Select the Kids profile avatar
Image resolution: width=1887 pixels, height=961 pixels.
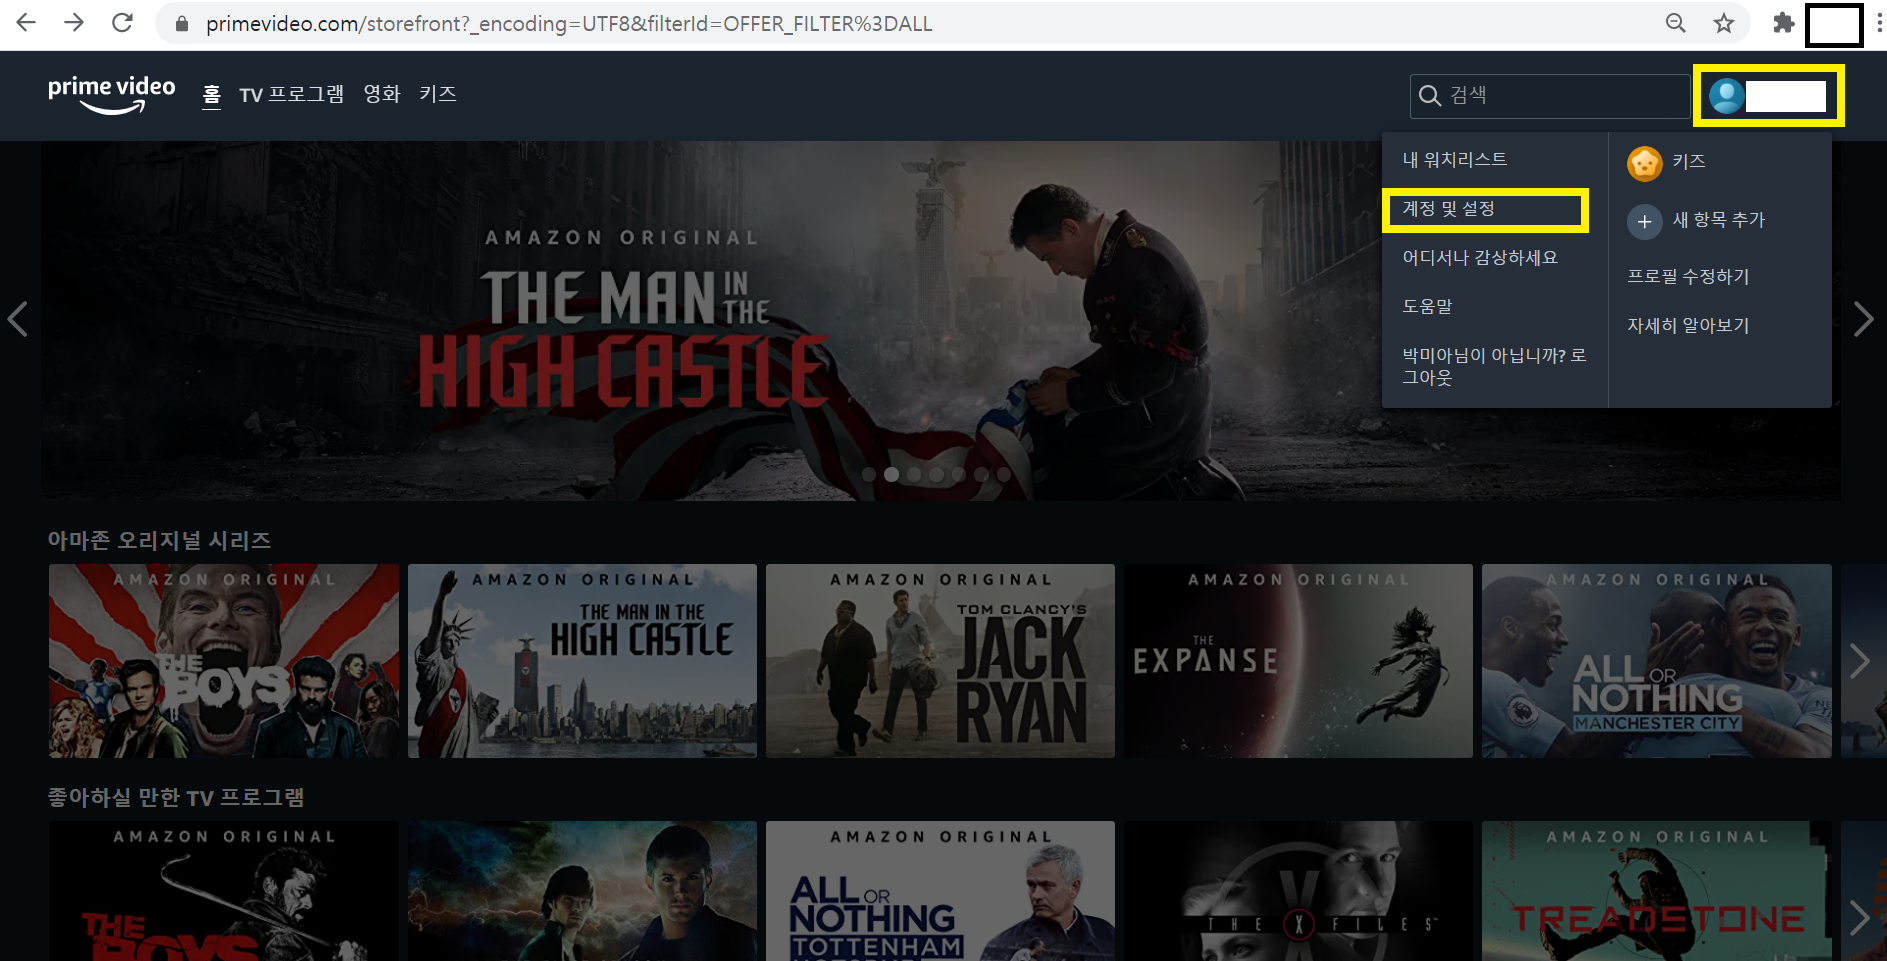pos(1645,162)
